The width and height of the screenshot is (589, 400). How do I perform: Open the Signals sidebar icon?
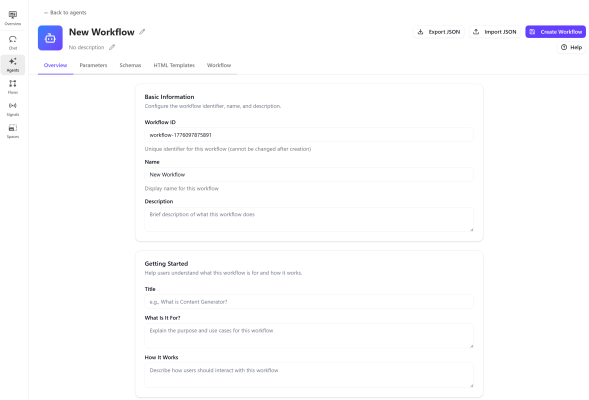[13, 109]
